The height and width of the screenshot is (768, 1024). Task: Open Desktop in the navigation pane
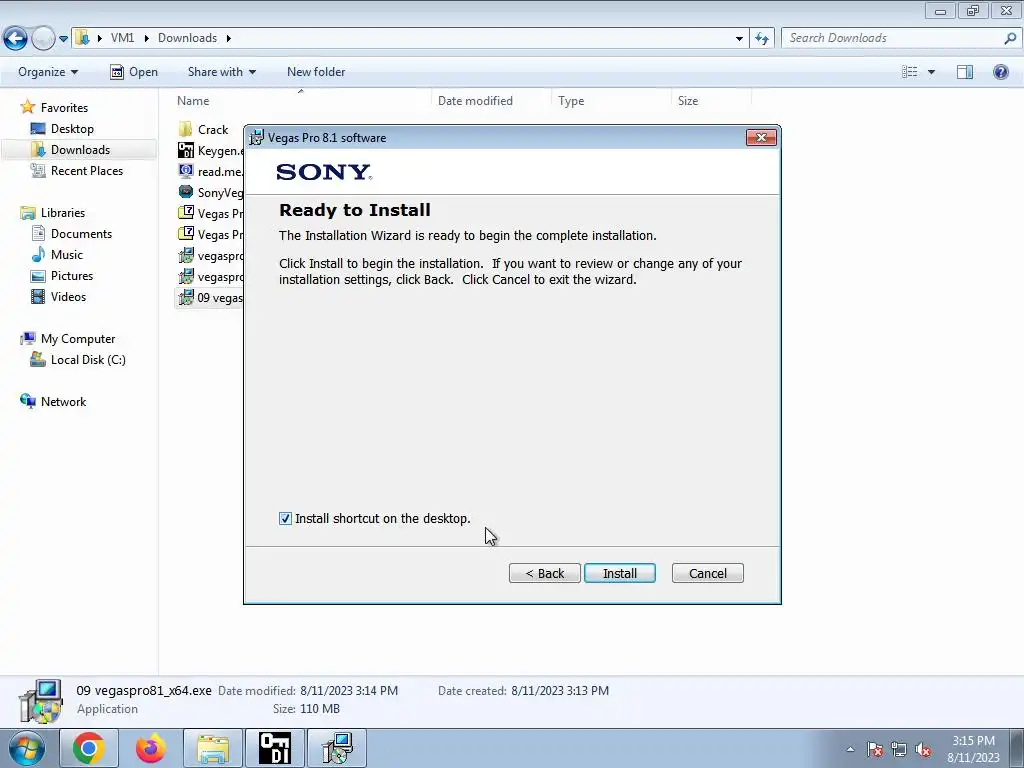tap(72, 129)
